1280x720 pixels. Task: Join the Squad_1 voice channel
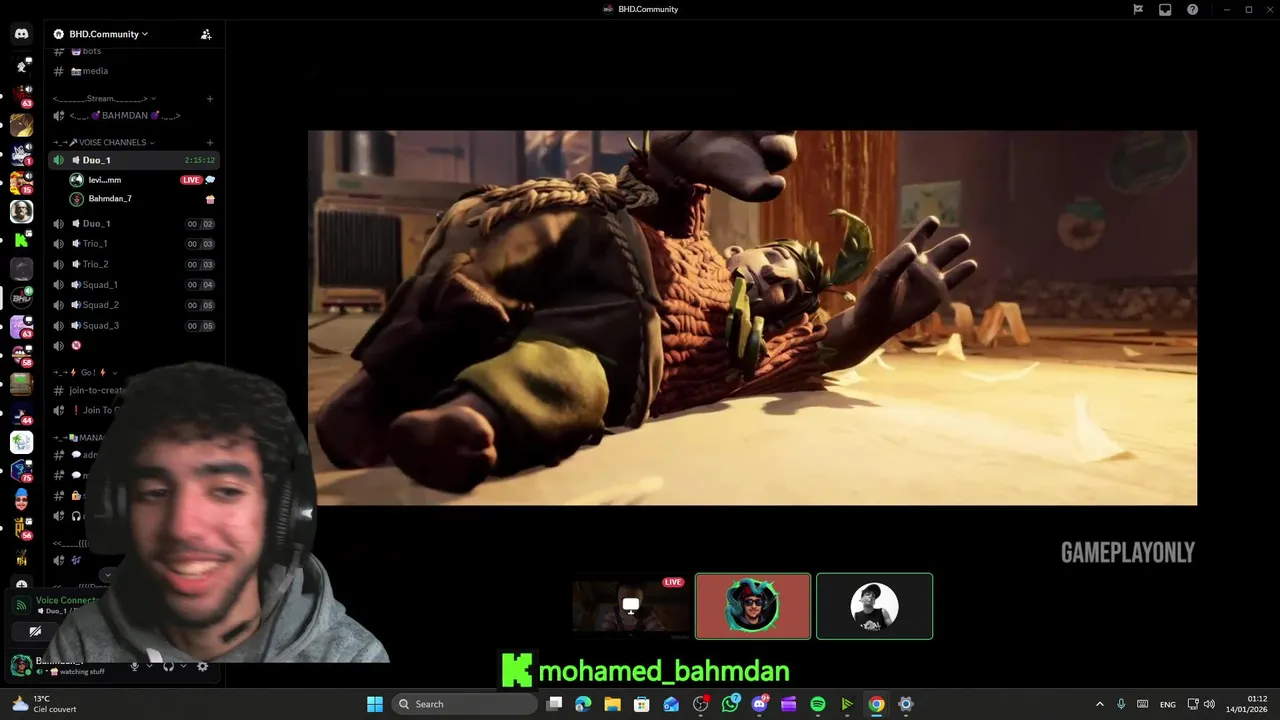click(x=133, y=285)
